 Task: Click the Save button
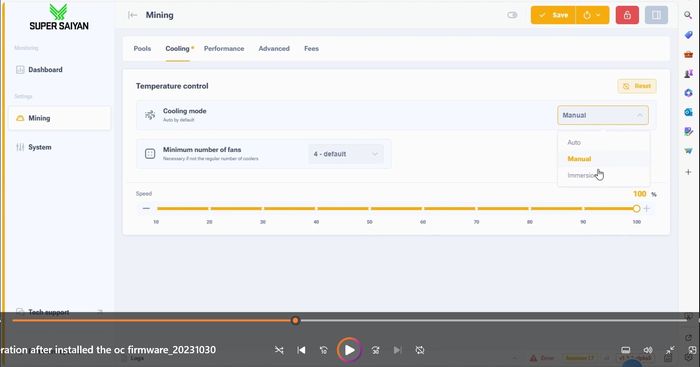click(x=553, y=15)
